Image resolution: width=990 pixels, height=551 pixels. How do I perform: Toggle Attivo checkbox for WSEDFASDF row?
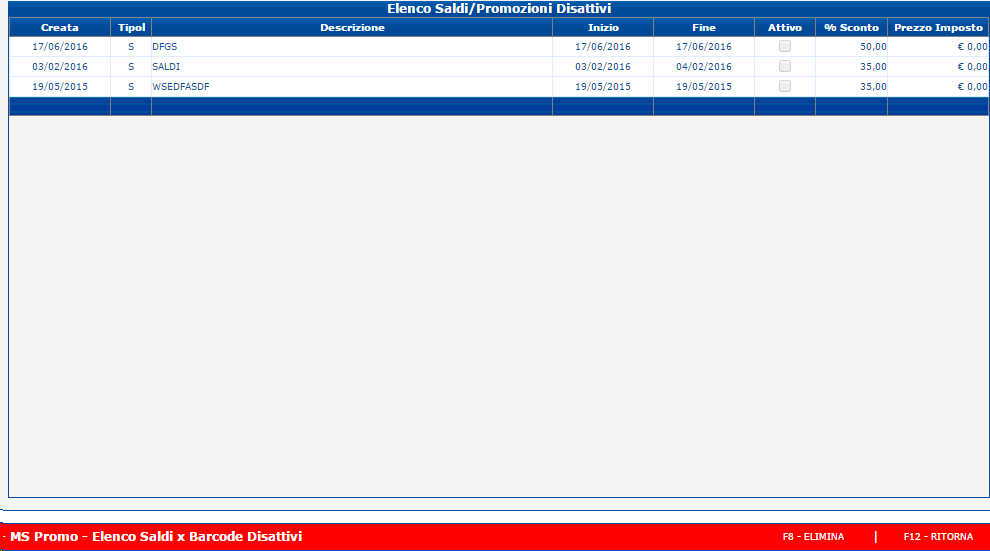coord(785,86)
